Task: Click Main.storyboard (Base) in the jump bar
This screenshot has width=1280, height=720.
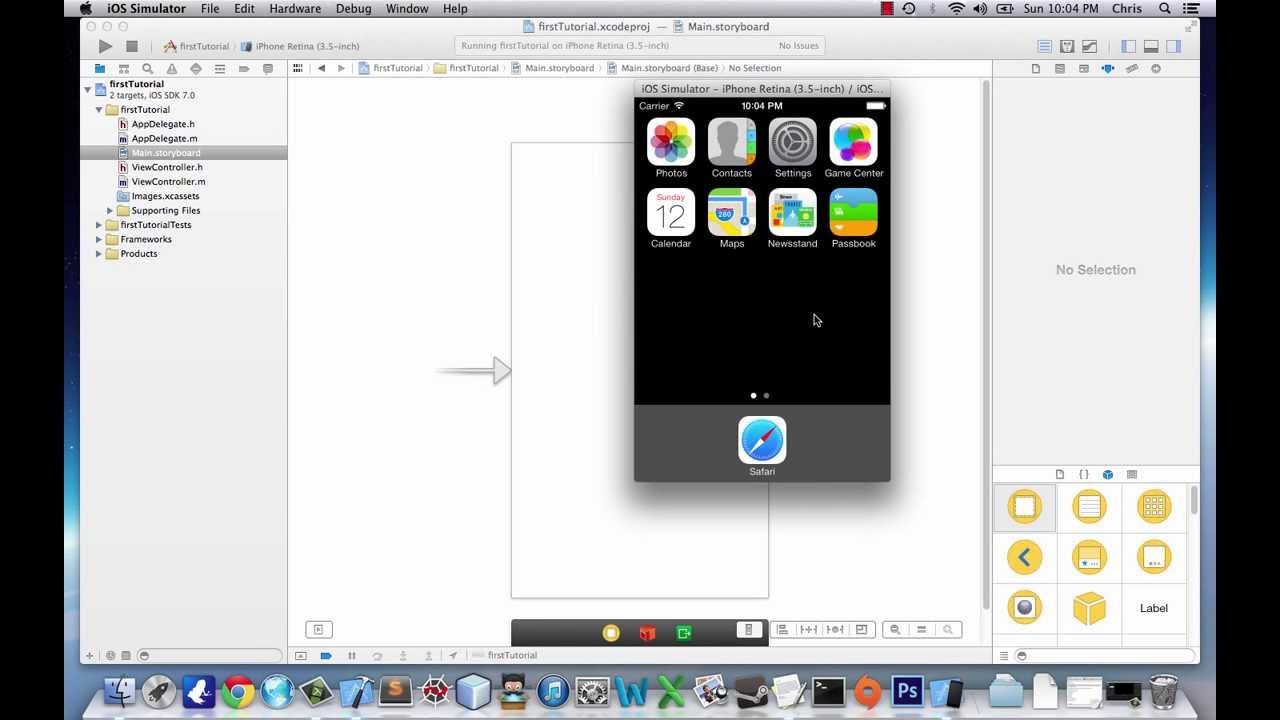Action: (661, 68)
